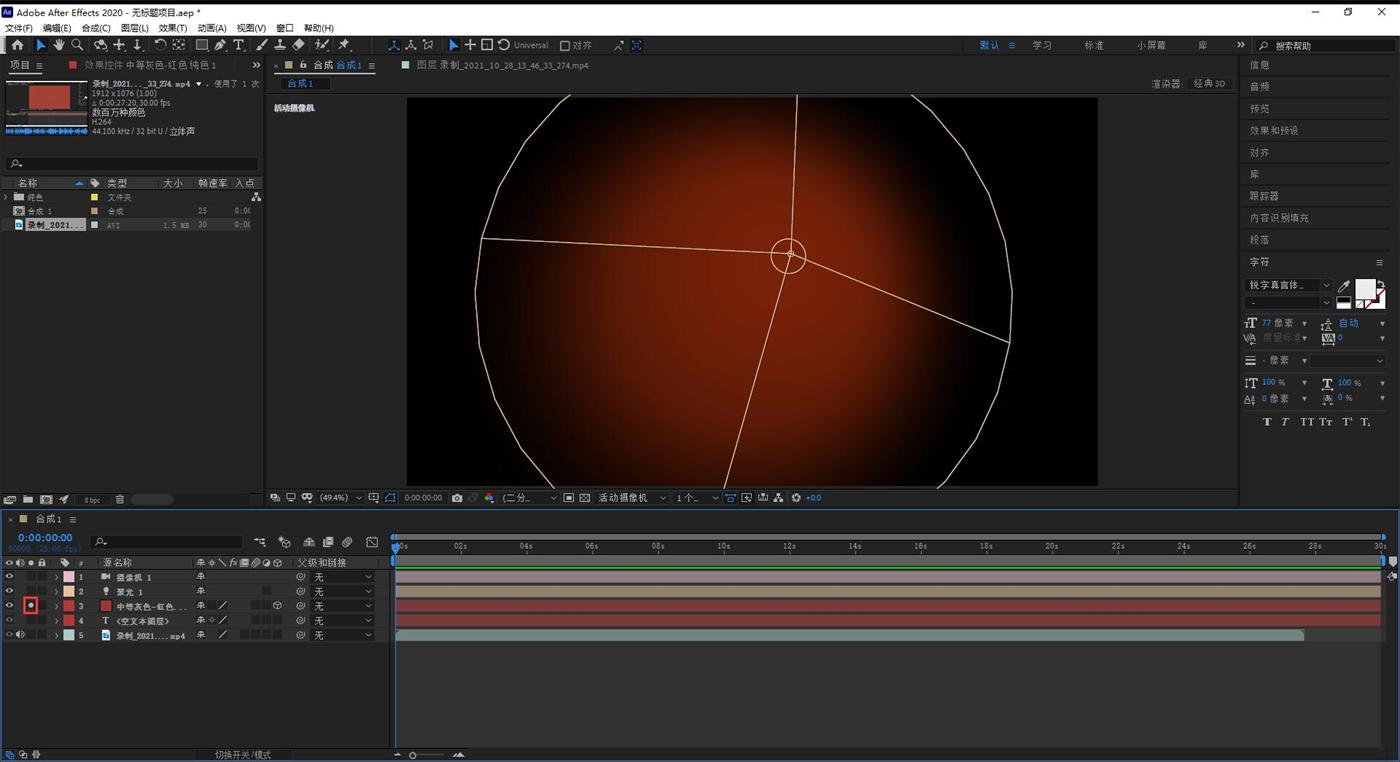Open the 跟踪器 panel
This screenshot has width=1400, height=762.
(1264, 196)
